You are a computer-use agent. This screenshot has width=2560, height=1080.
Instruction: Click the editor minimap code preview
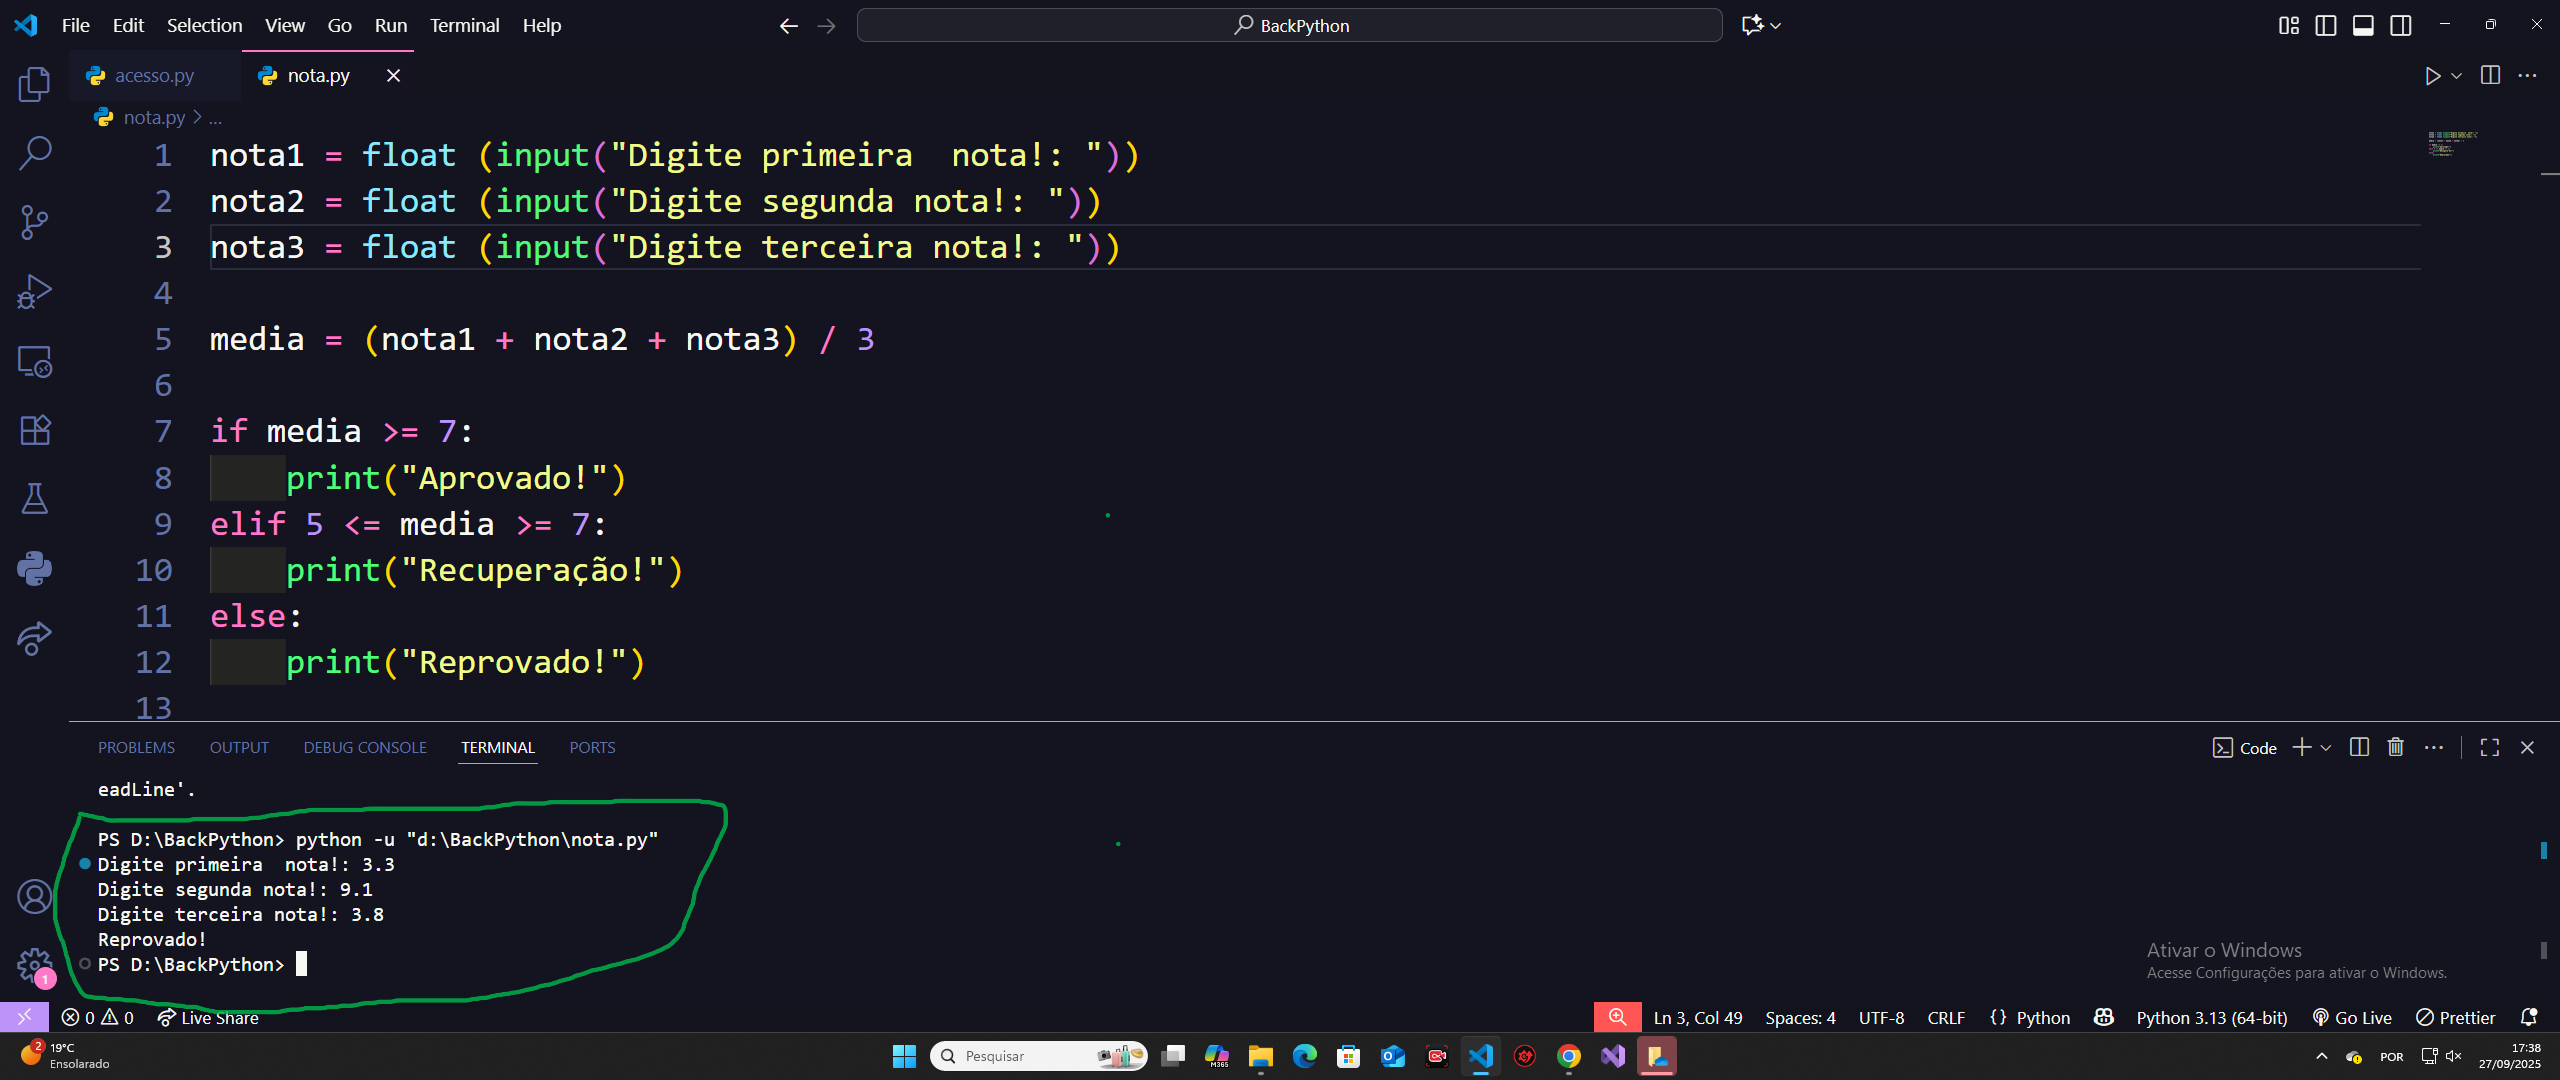(x=2452, y=143)
